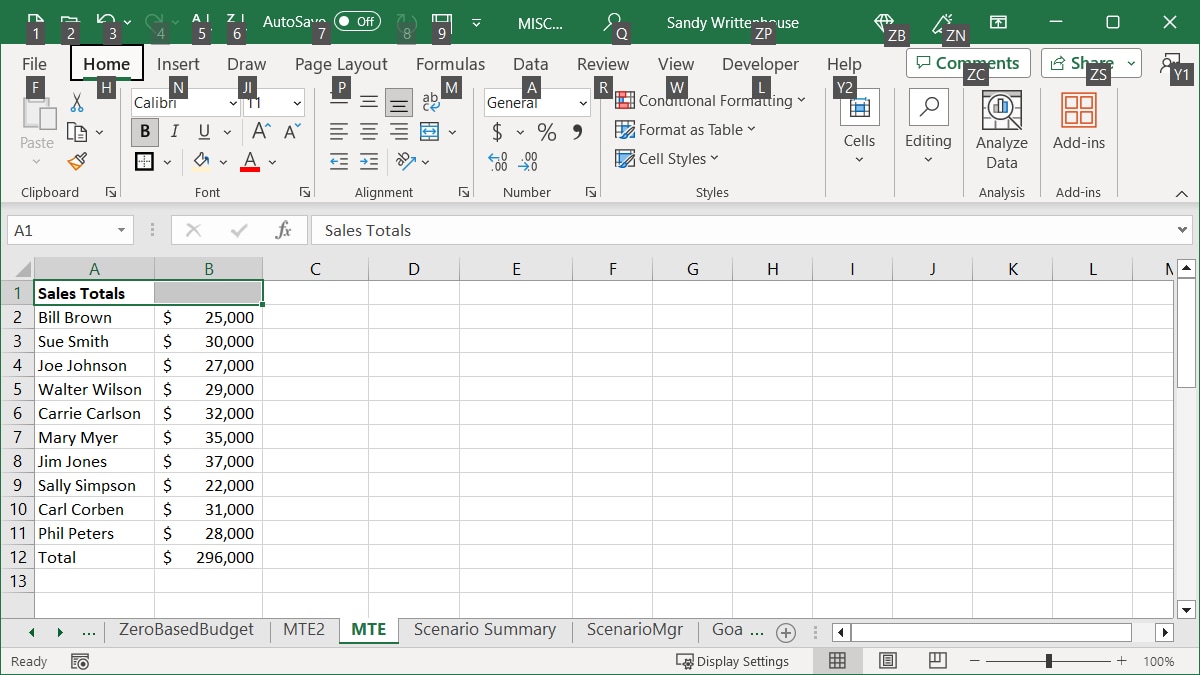The height and width of the screenshot is (675, 1200).
Task: Select the Scenario Summary sheet tab
Action: (485, 630)
